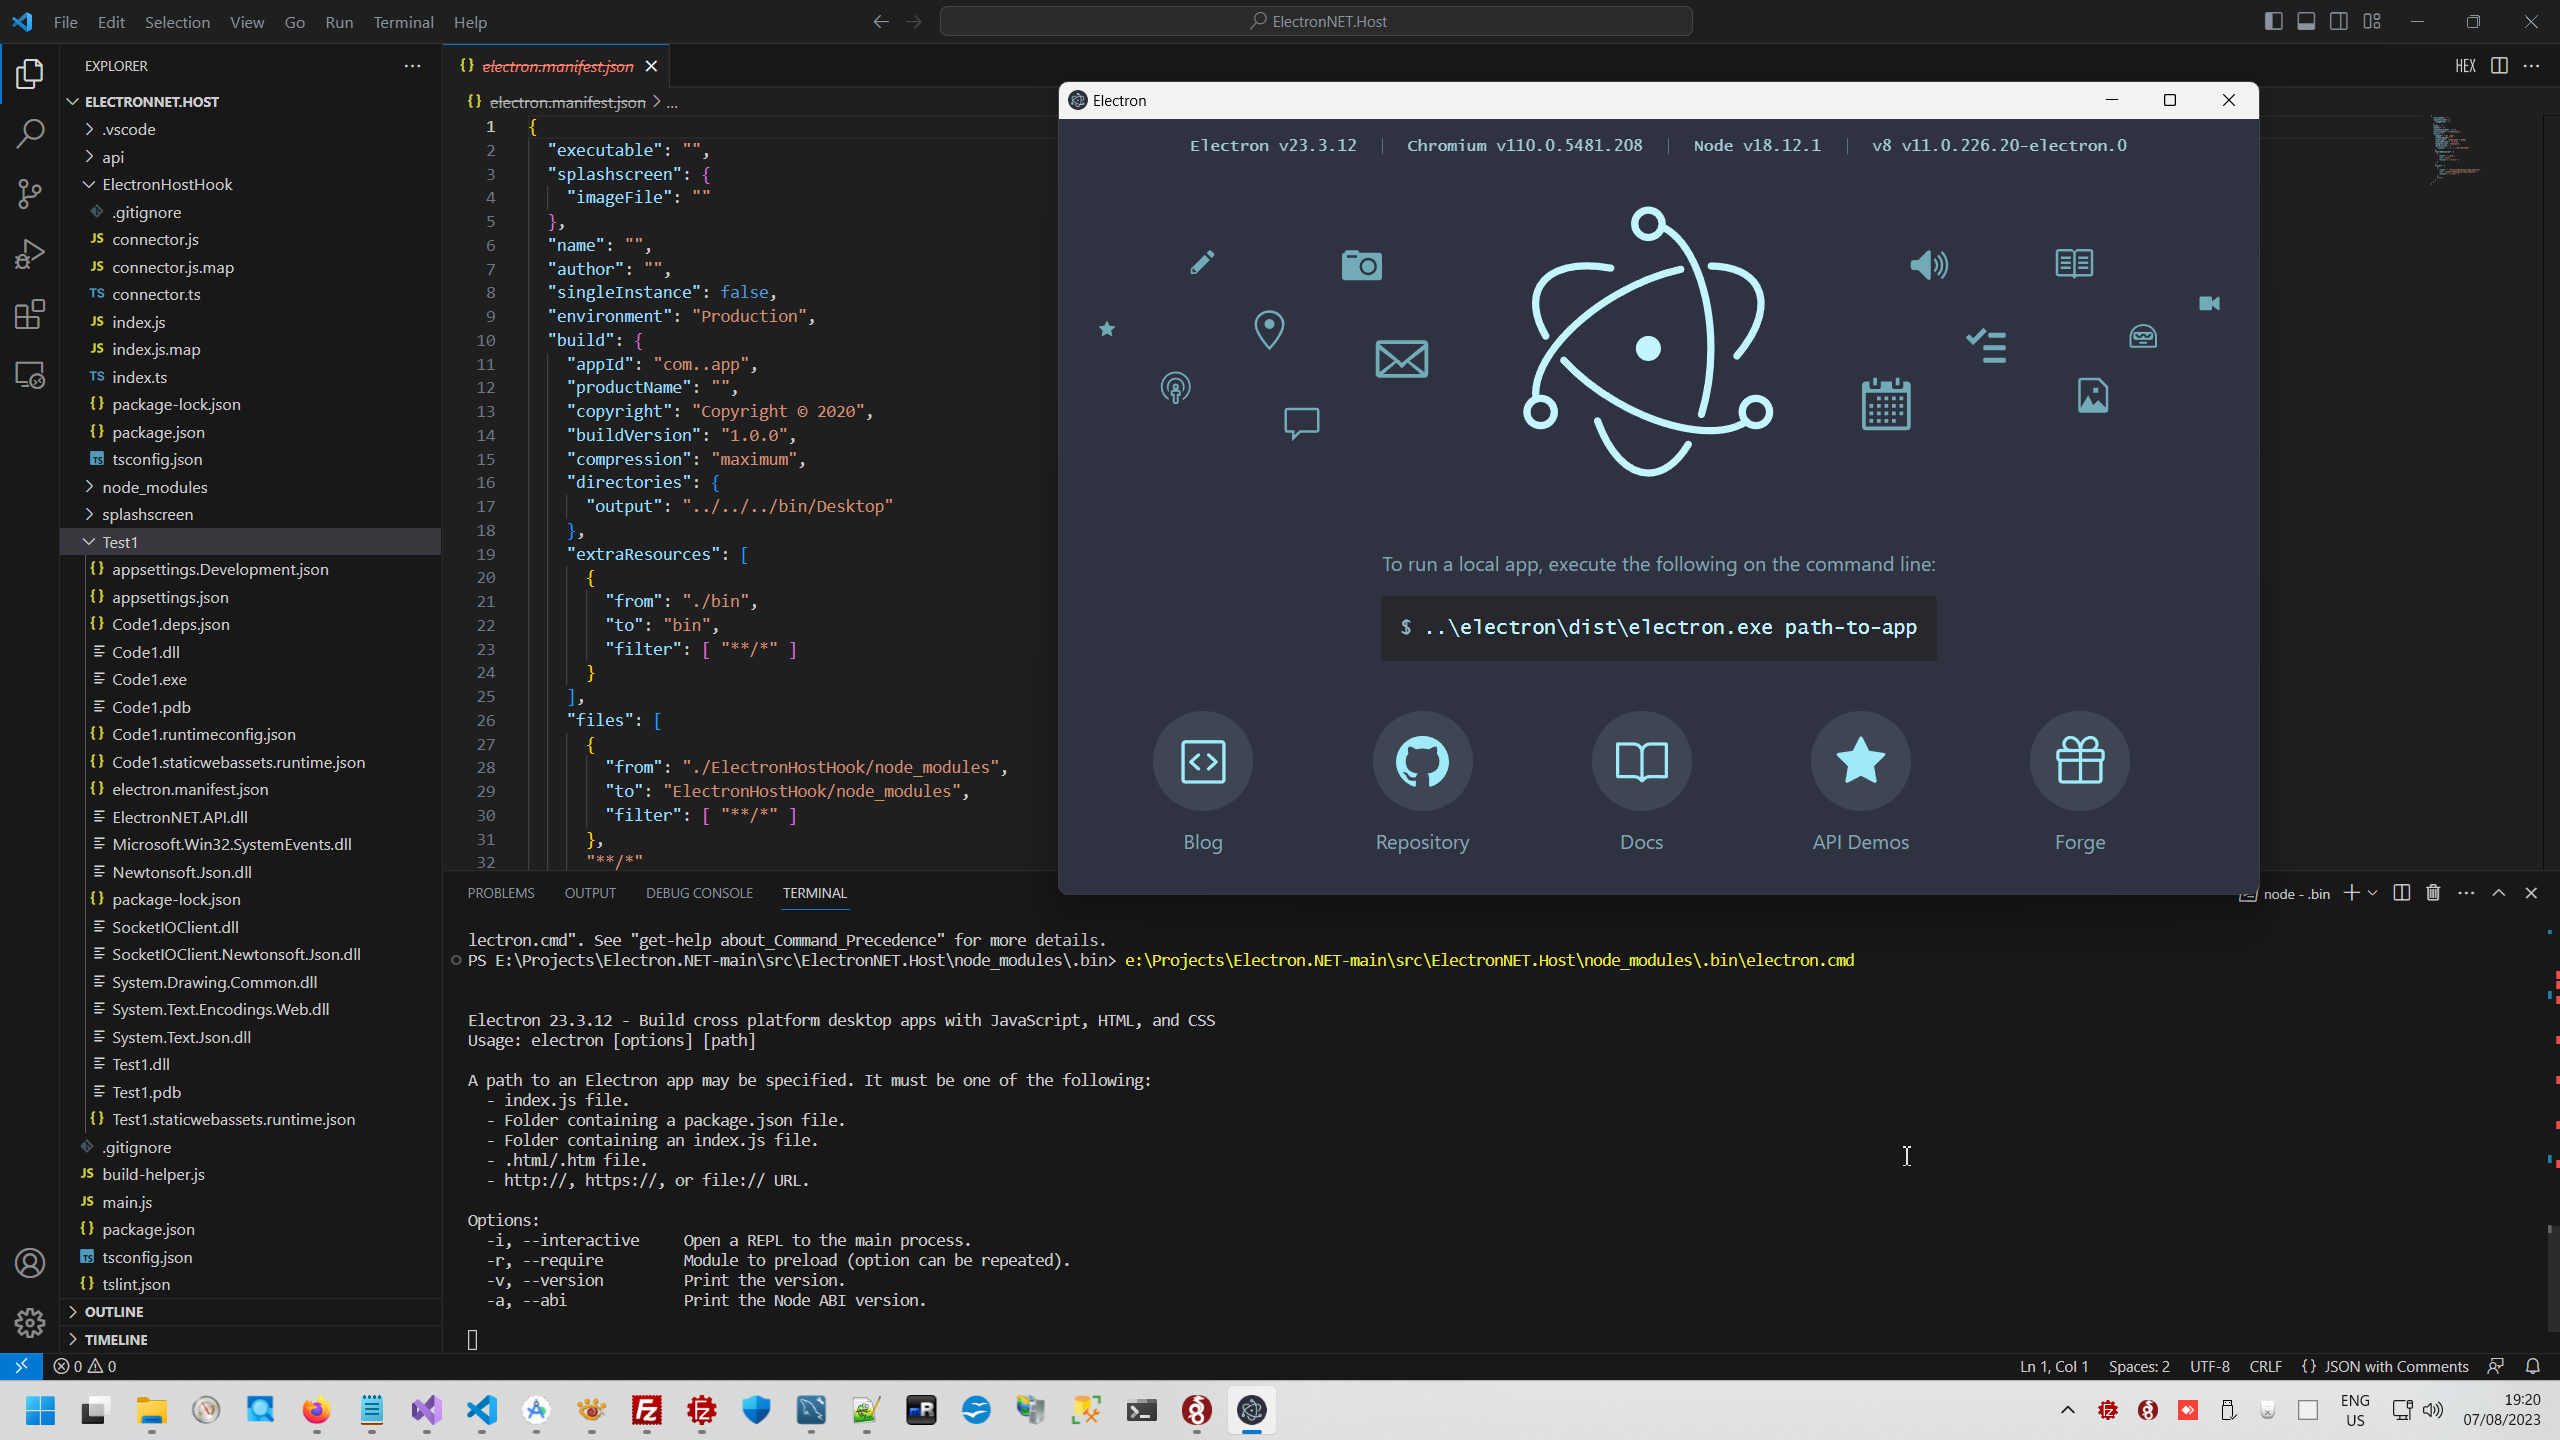
Task: Split the terminal panel
Action: pyautogui.click(x=2401, y=893)
